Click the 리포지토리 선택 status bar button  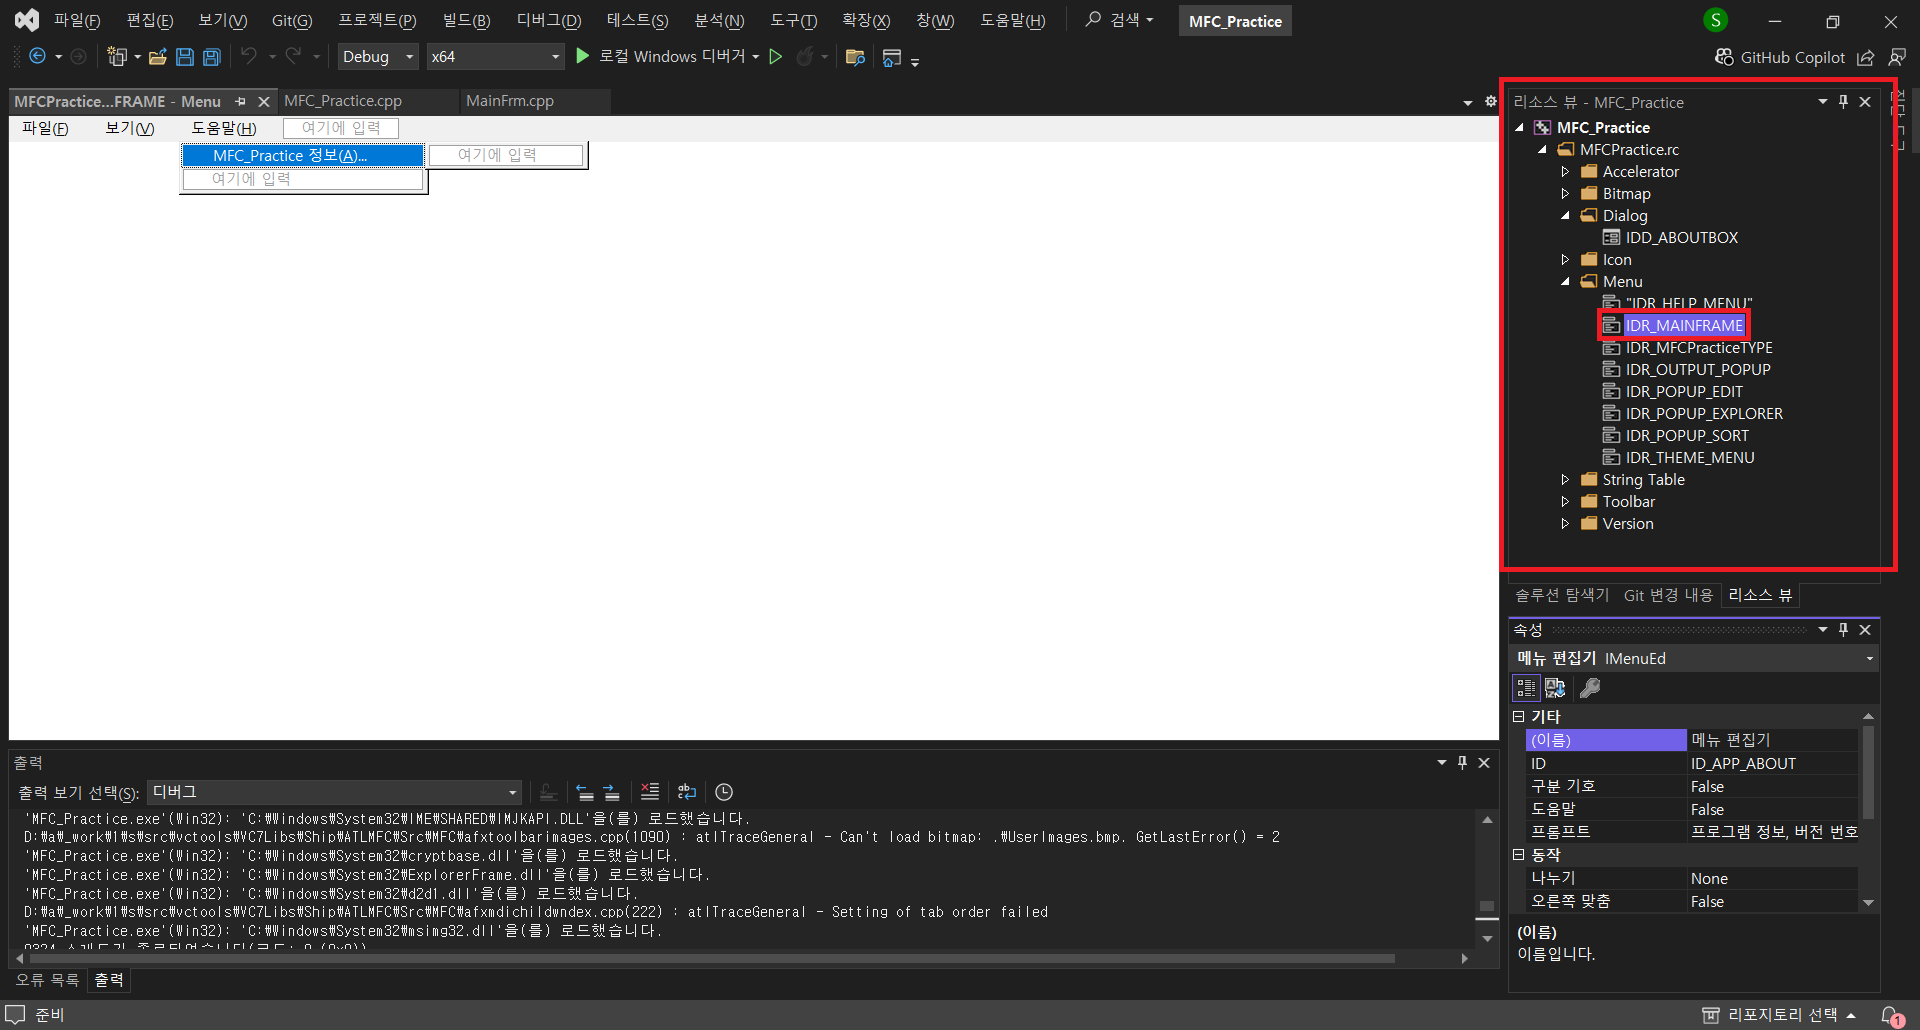(x=1780, y=1015)
